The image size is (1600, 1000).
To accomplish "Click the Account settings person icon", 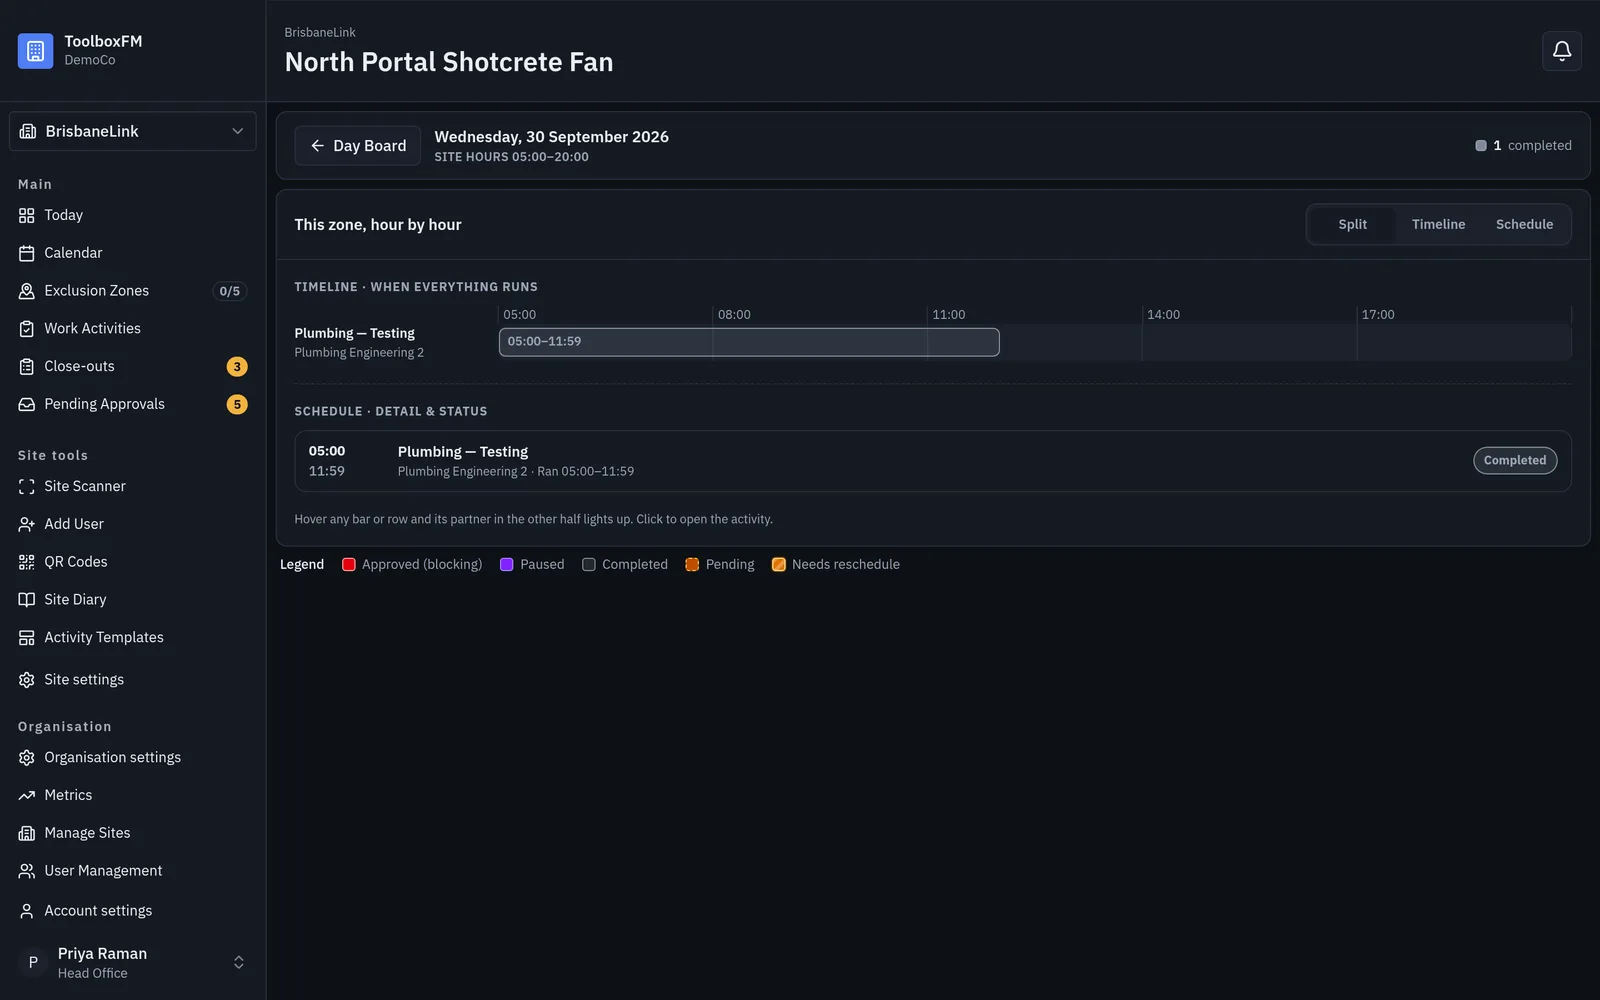I will pyautogui.click(x=27, y=911).
